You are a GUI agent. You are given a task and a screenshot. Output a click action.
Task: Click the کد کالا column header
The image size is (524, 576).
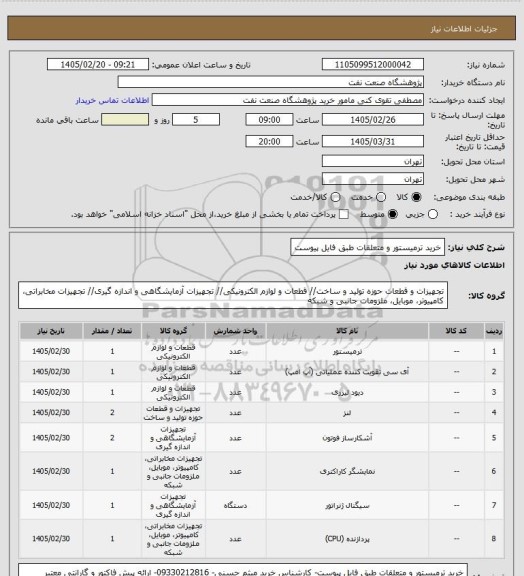[x=456, y=331]
